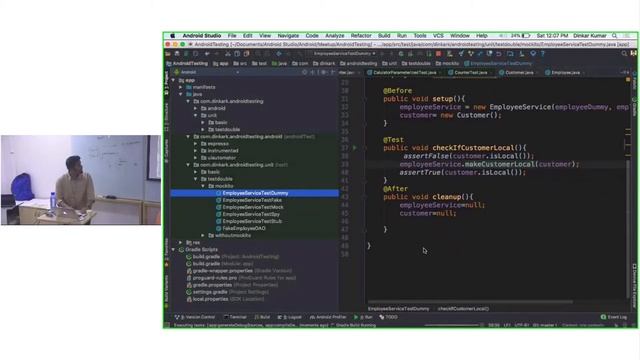Expand the withoutmockito package
Viewport: 640px width, 360px height.
tap(203, 235)
